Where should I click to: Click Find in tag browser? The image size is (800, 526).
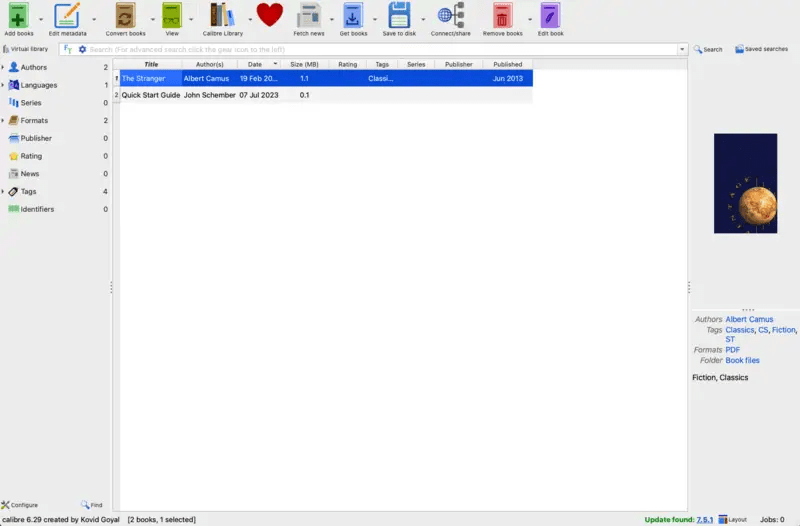91,505
